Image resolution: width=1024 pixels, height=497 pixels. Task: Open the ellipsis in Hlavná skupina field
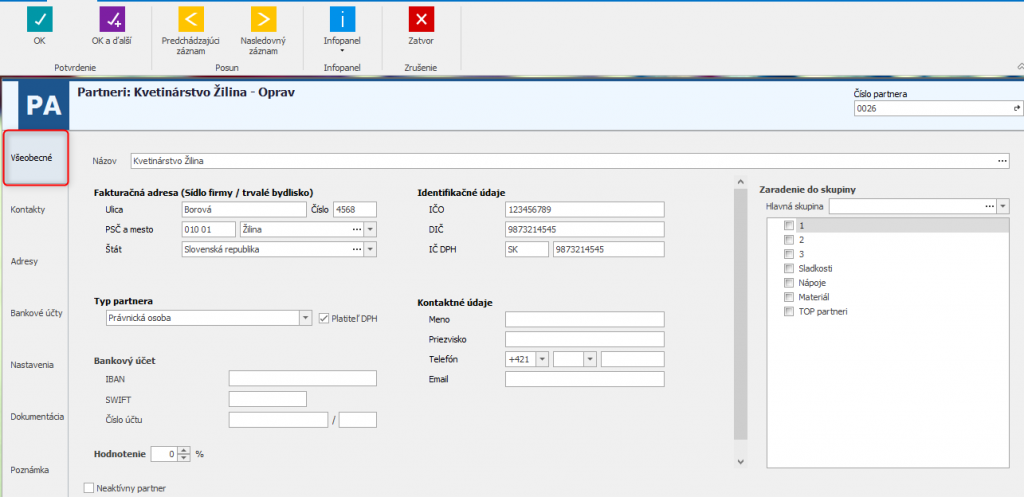tap(989, 206)
